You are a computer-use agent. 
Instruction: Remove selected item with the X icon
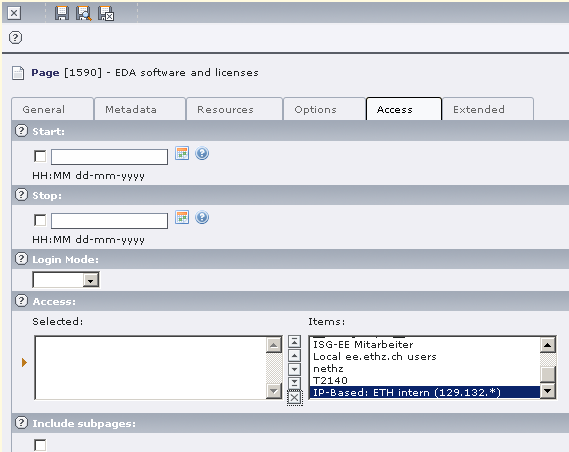click(294, 398)
